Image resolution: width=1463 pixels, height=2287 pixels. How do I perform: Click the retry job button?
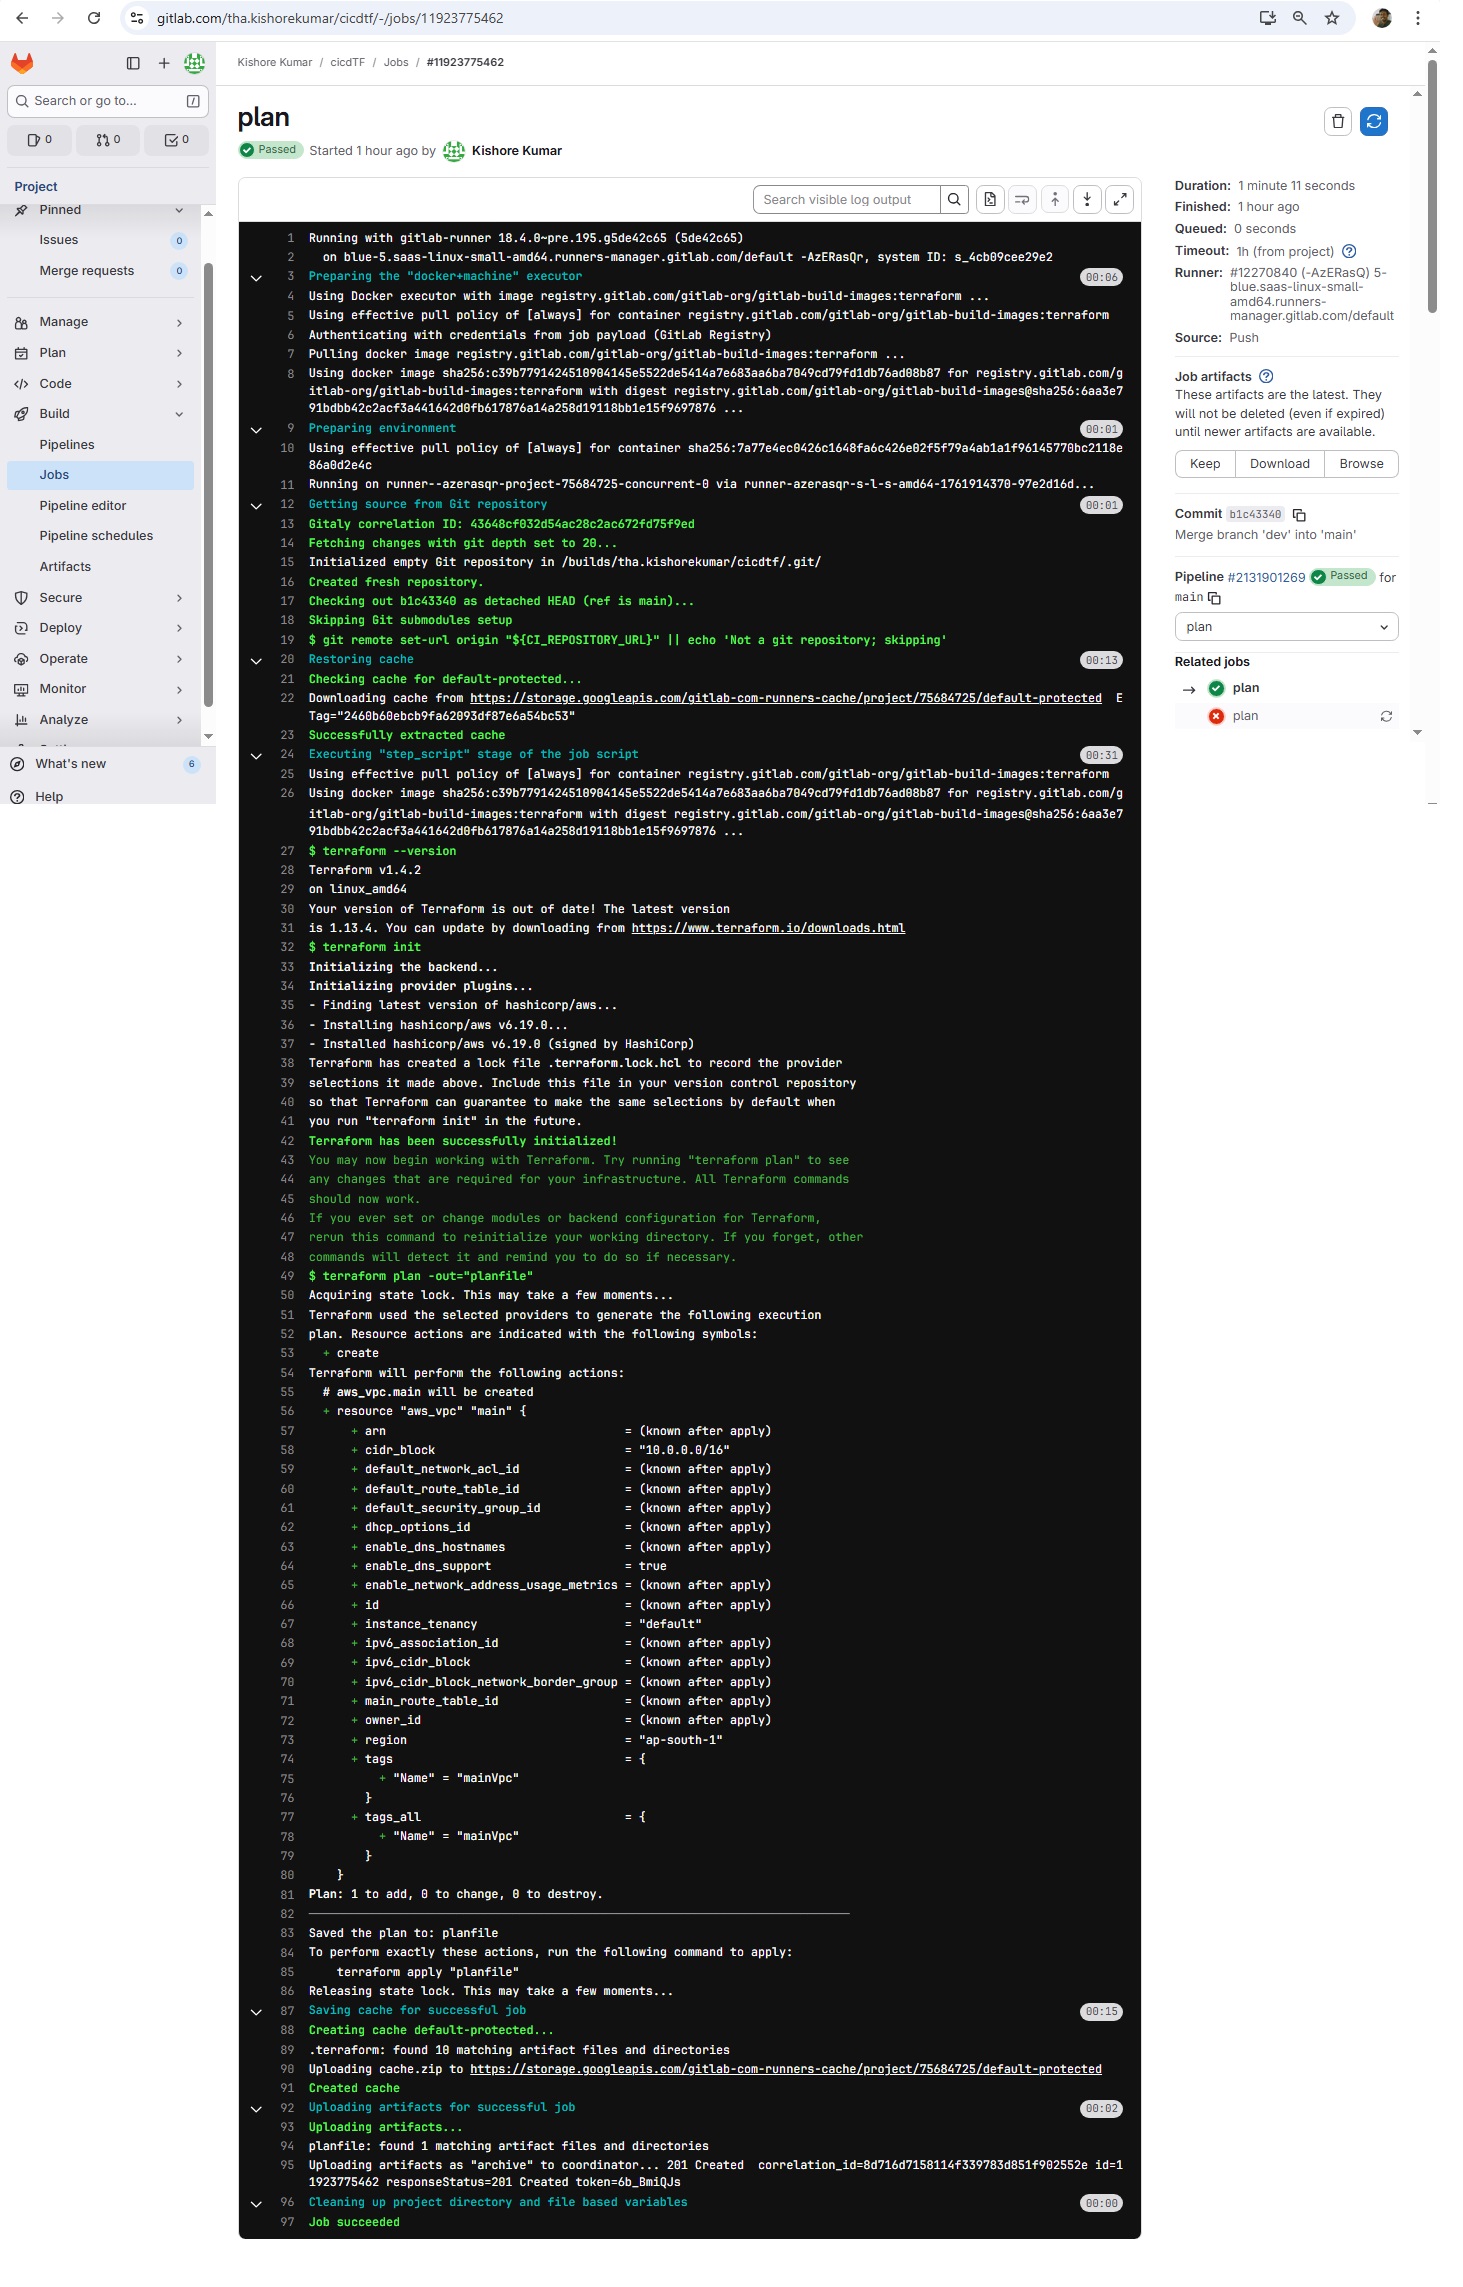tap(1373, 121)
